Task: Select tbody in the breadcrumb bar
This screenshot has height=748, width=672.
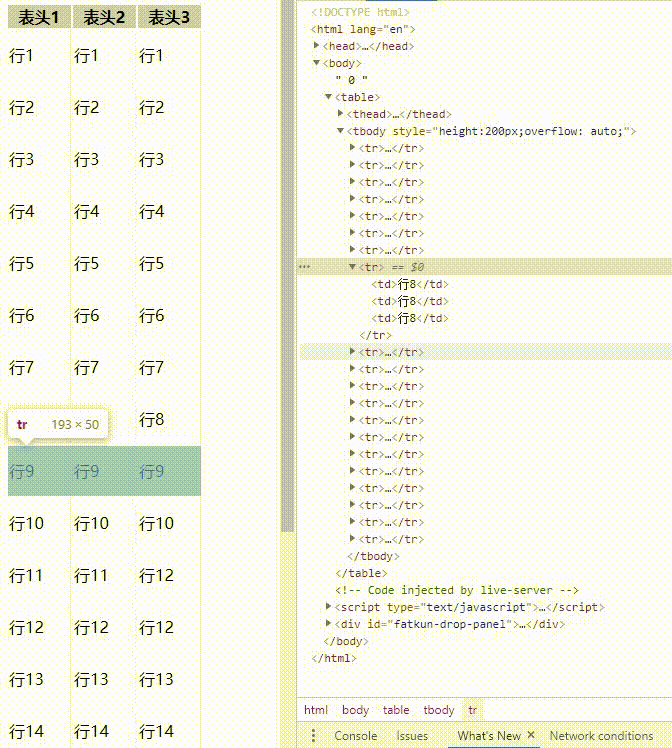Action: coord(439,710)
